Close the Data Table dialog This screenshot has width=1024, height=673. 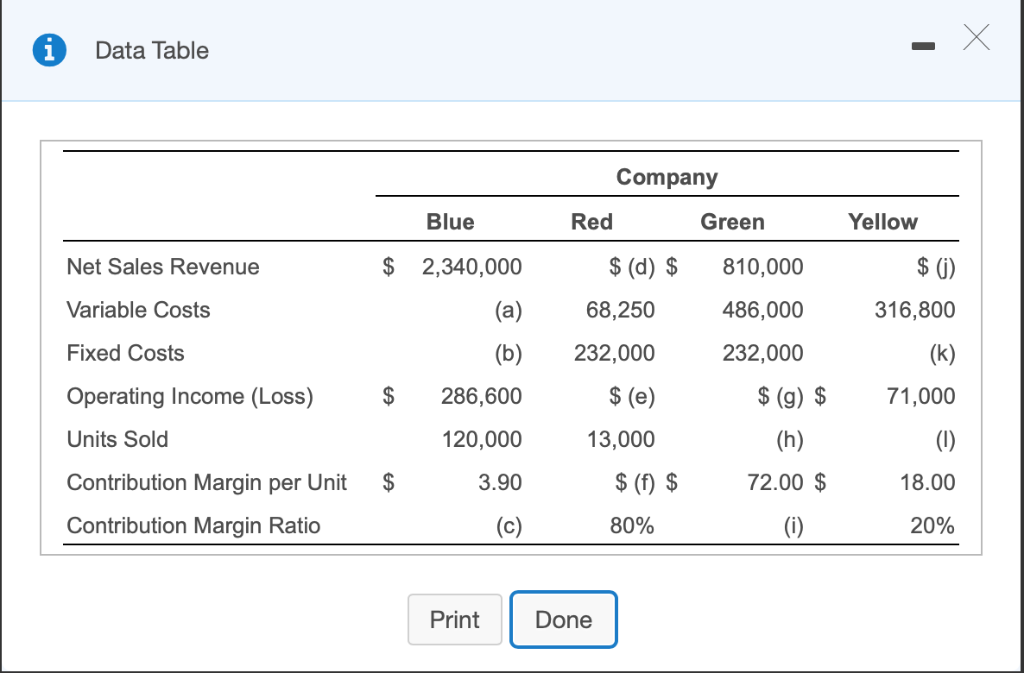[976, 37]
